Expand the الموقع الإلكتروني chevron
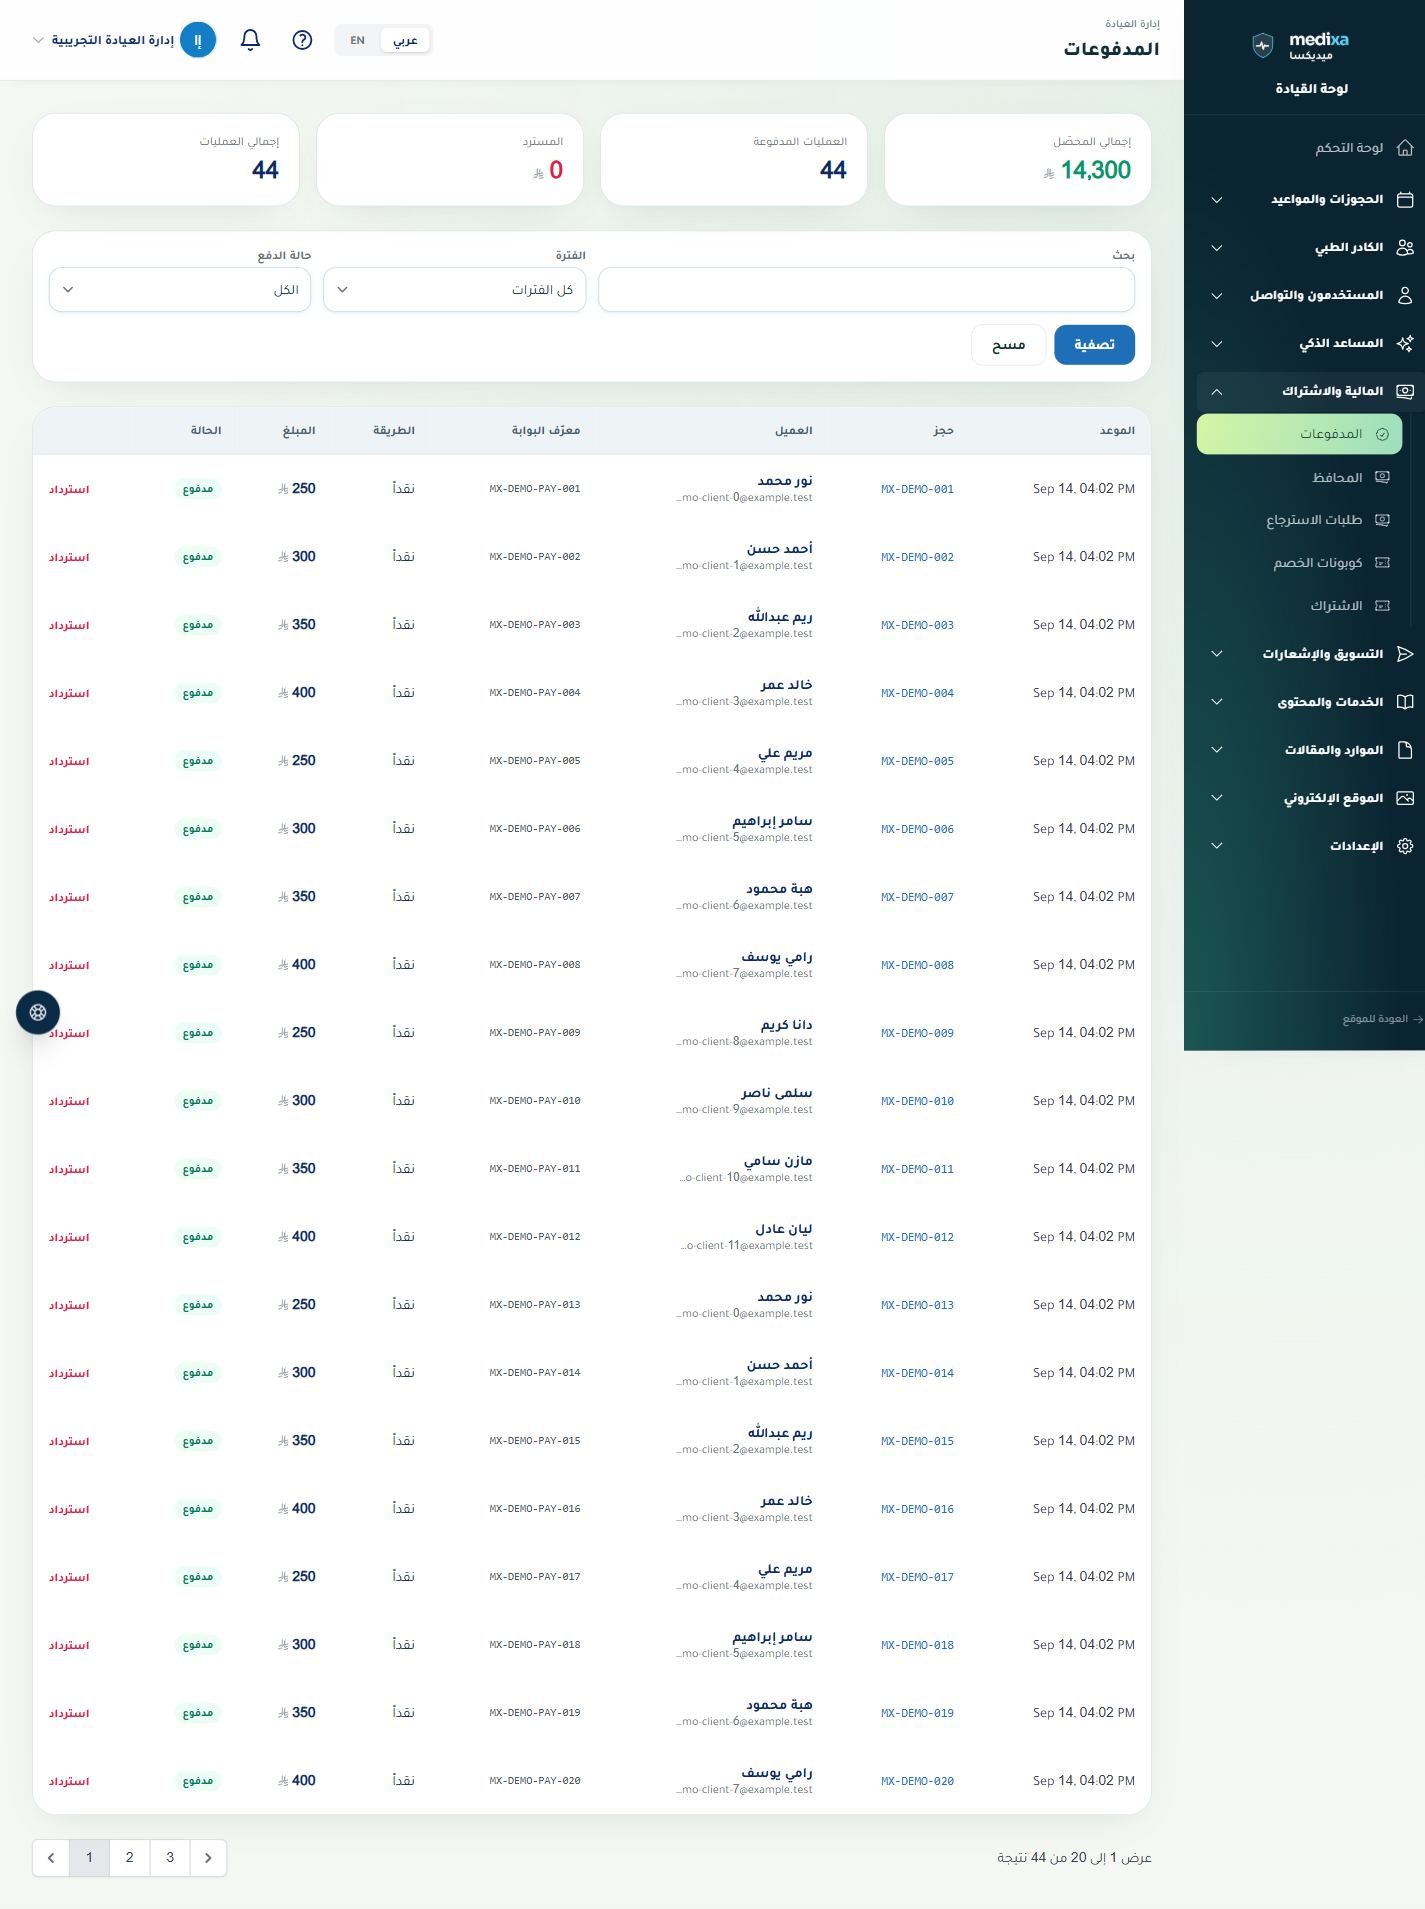 [1217, 798]
